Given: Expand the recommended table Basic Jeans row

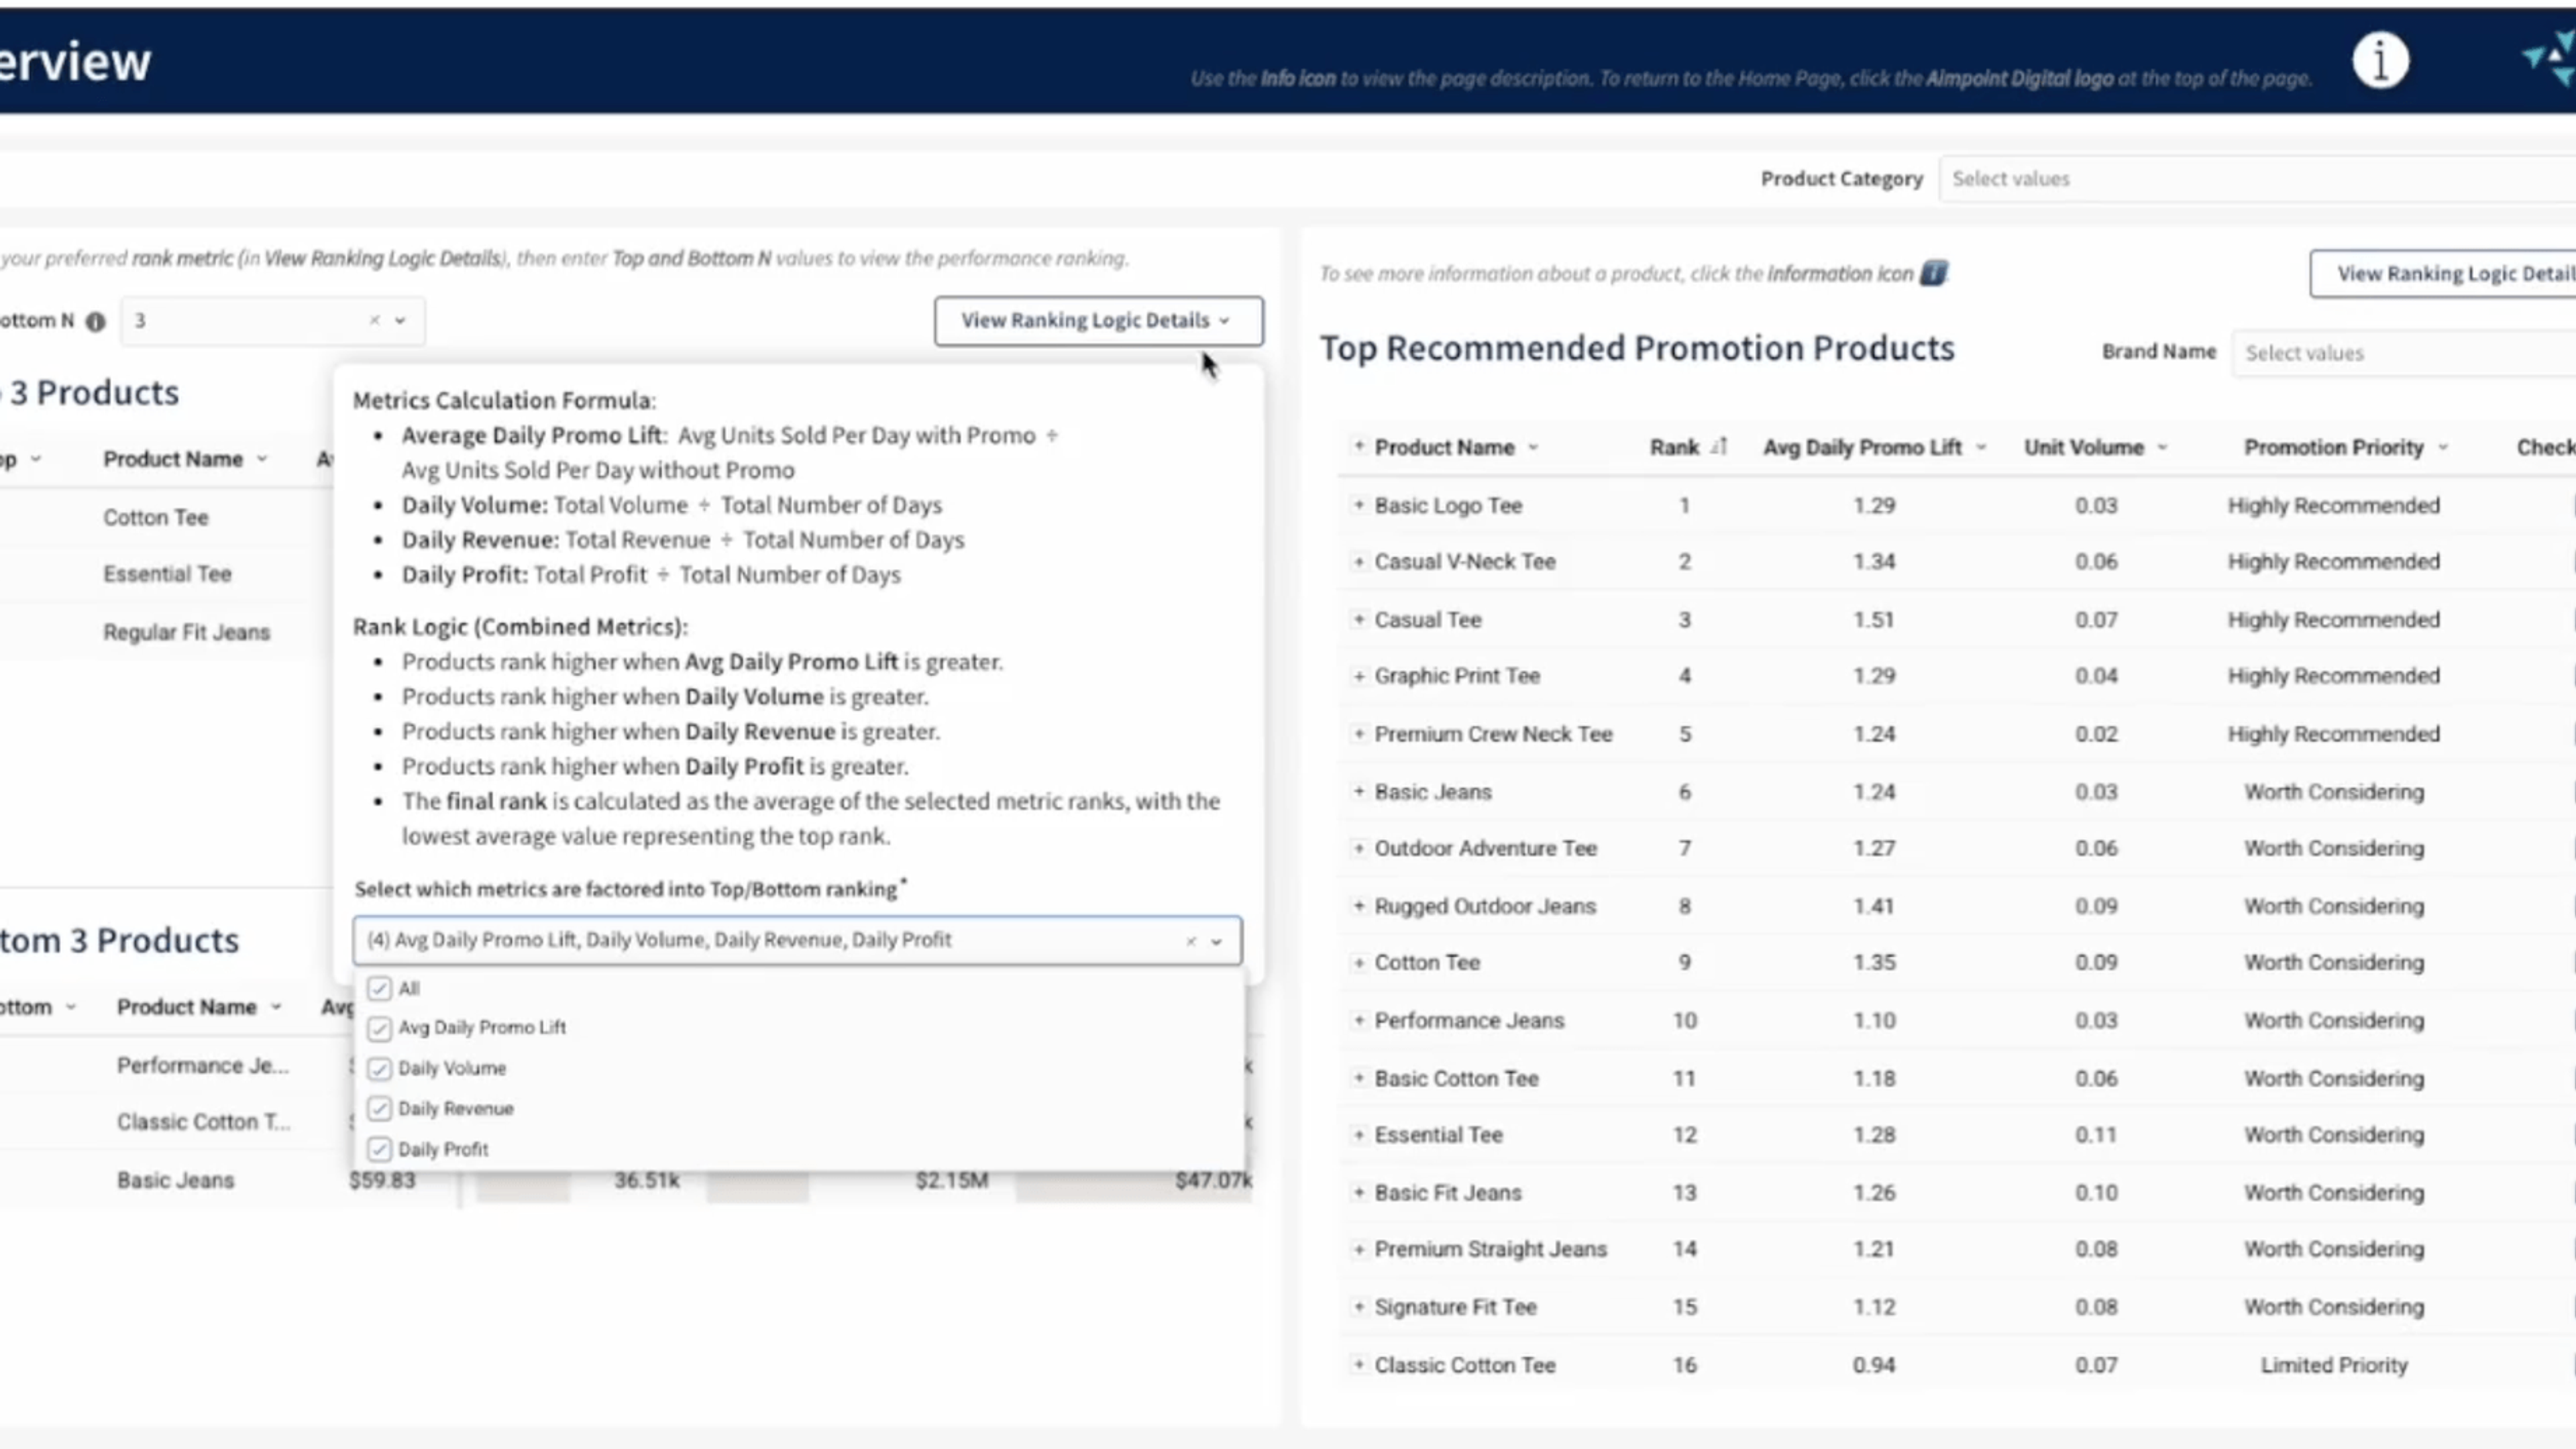Looking at the screenshot, I should 1358,791.
